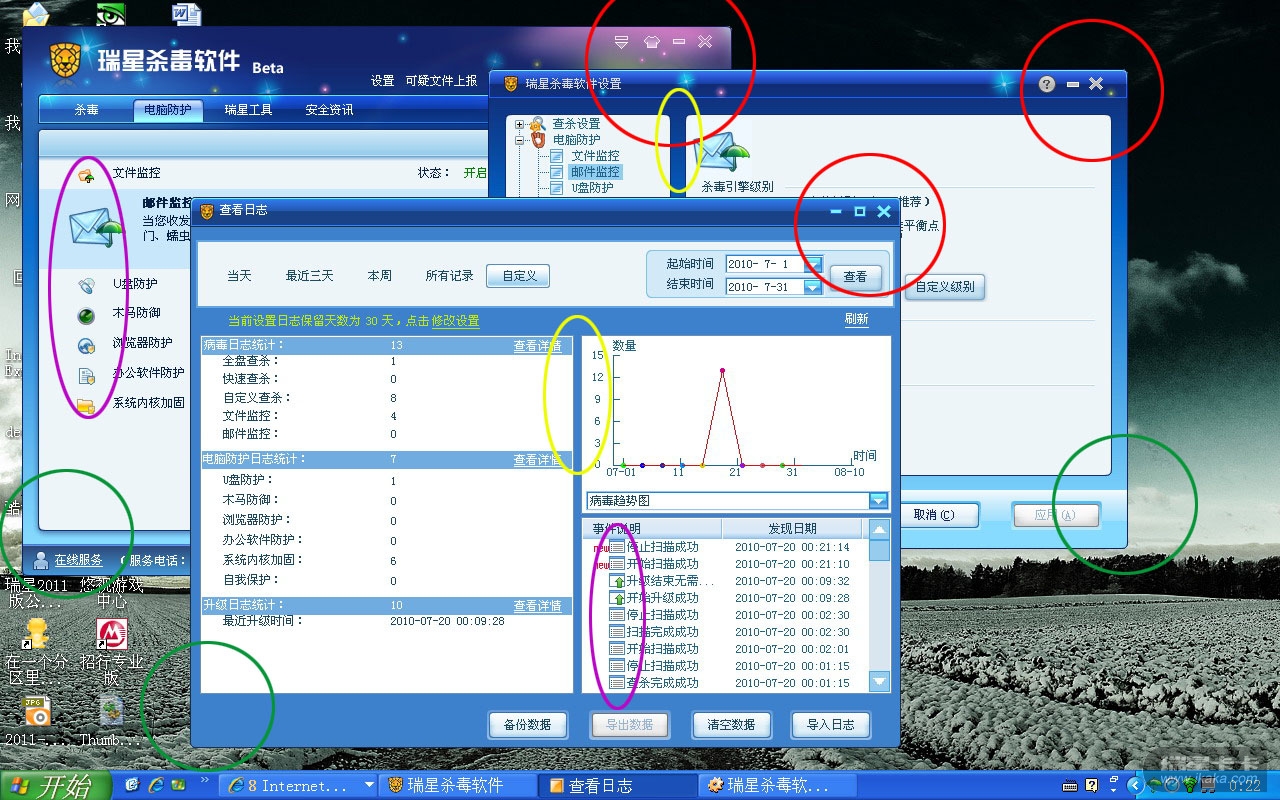The height and width of the screenshot is (800, 1280).
Task: Open the 瑞星工具 tab
Action: click(x=248, y=110)
